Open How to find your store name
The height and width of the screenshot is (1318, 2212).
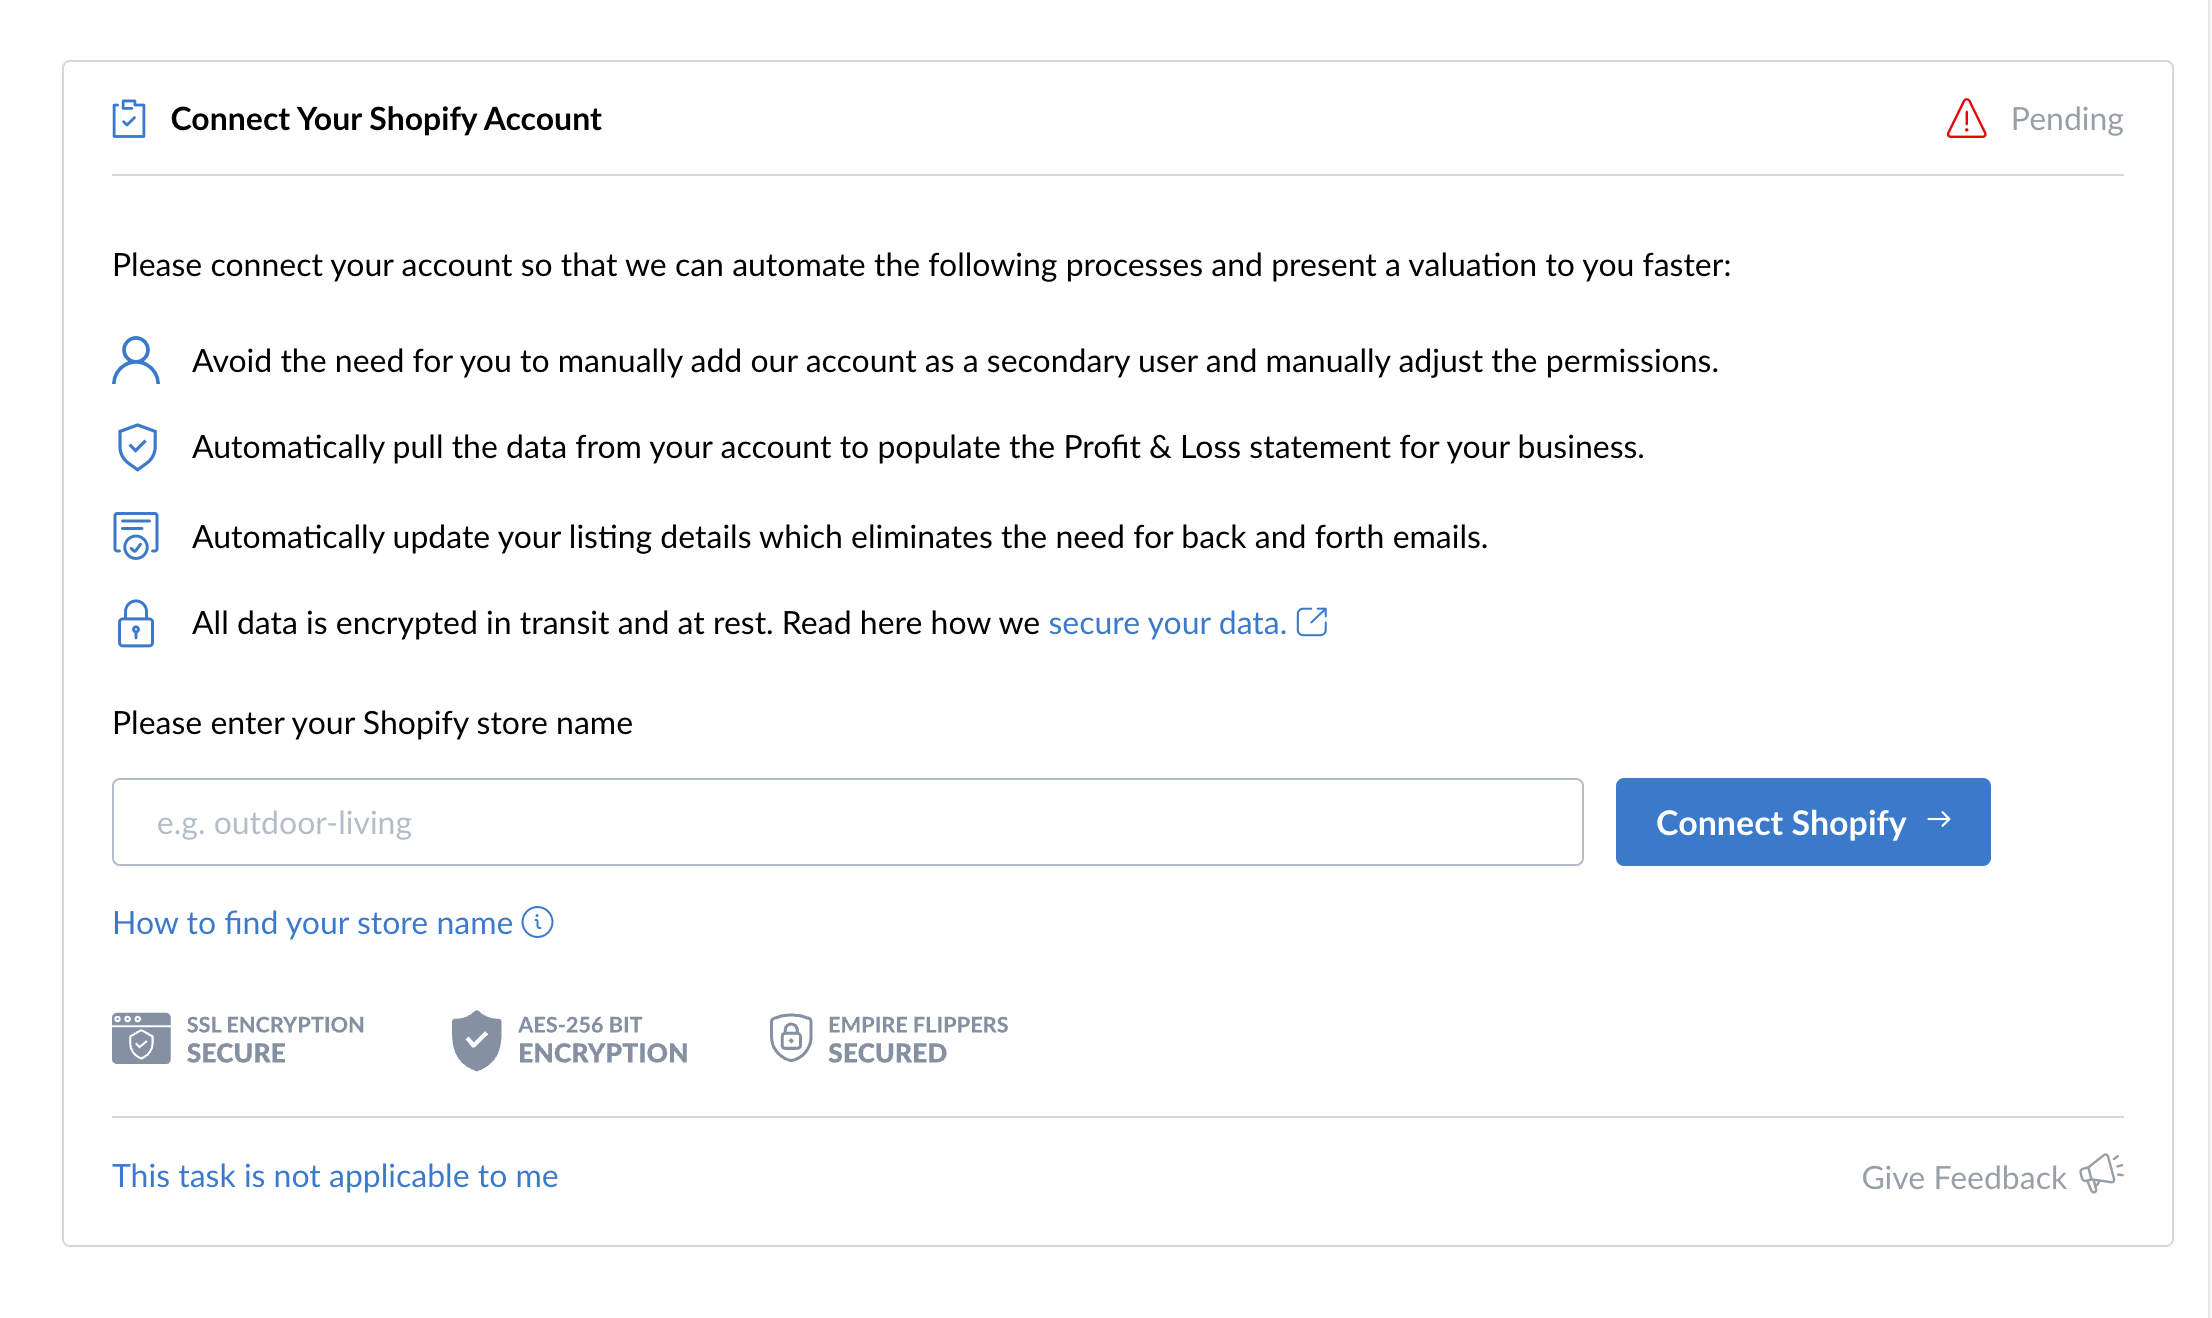[312, 923]
